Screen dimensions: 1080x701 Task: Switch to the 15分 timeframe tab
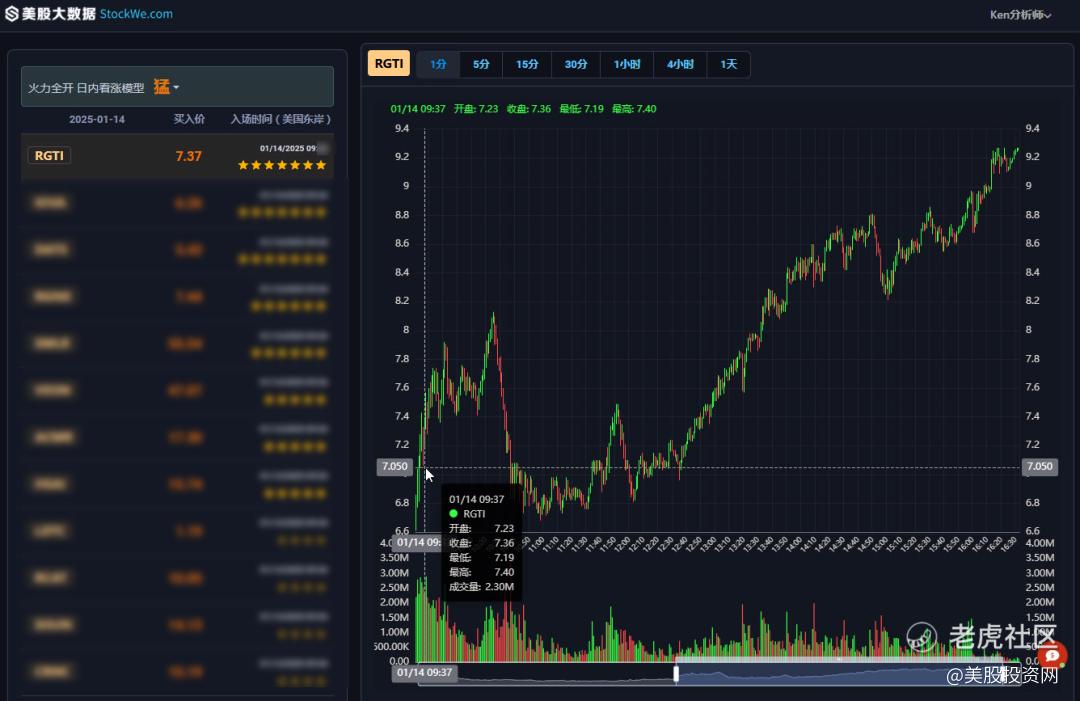(527, 64)
